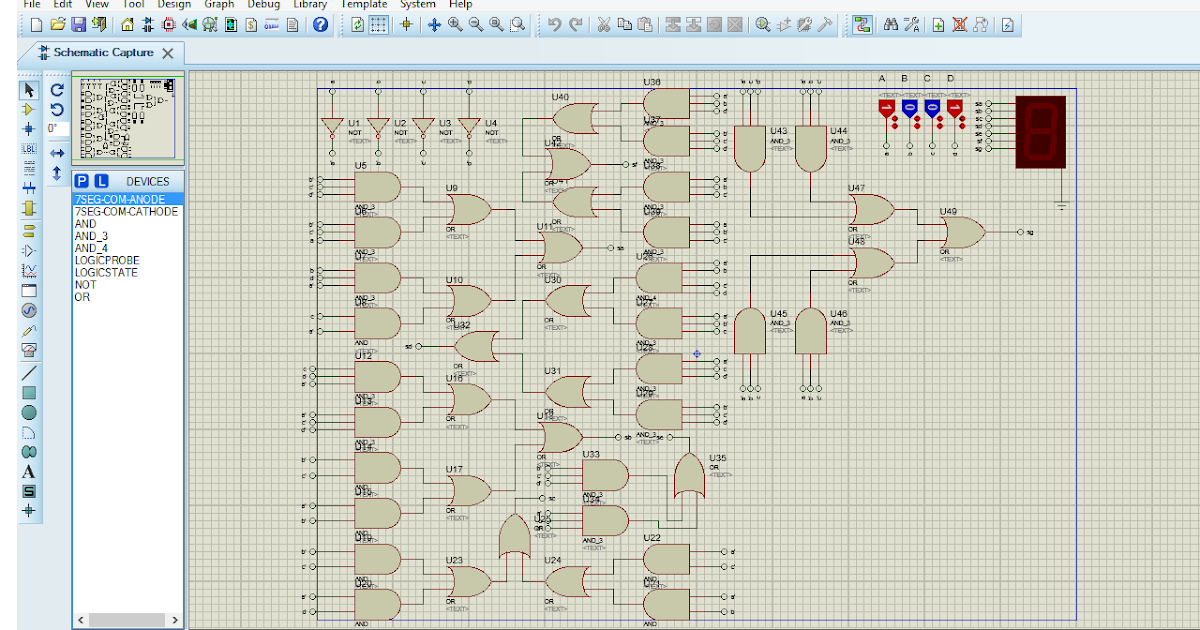The height and width of the screenshot is (630, 1200).
Task: Click the Search and Tag binoculars icon
Action: click(x=890, y=25)
